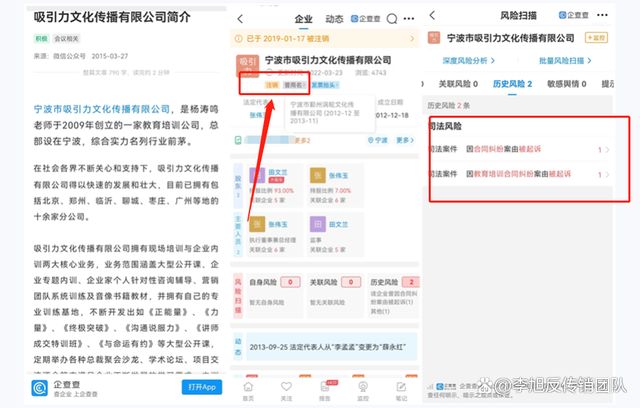640x408 pixels.
Task: Open 宁波市吸引力文化传播有限公司 link in article
Action: (102, 109)
